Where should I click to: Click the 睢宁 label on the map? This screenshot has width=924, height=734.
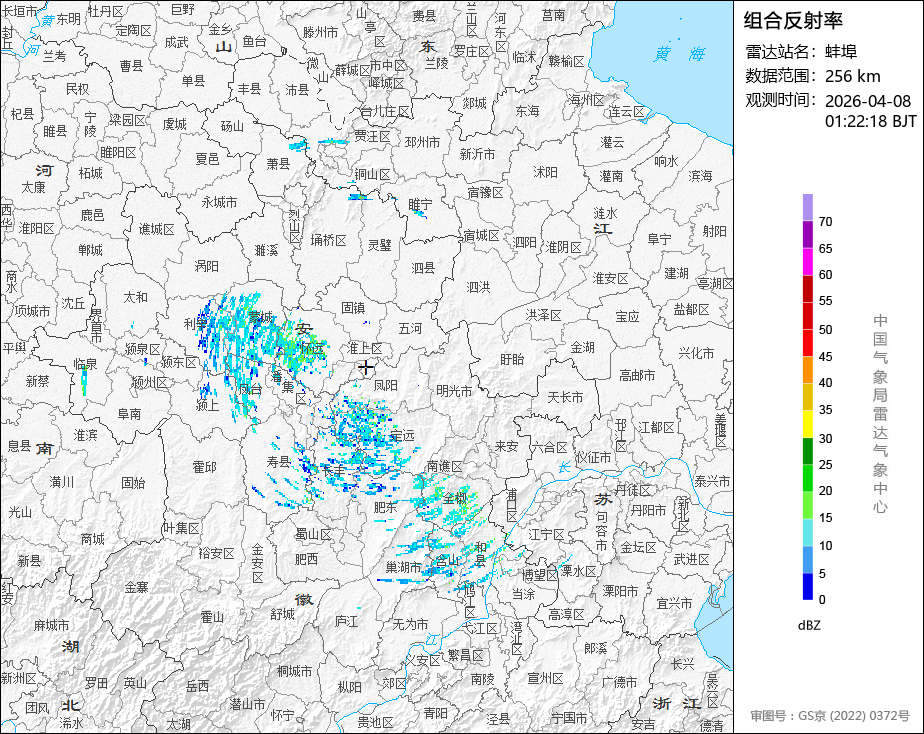(x=421, y=205)
